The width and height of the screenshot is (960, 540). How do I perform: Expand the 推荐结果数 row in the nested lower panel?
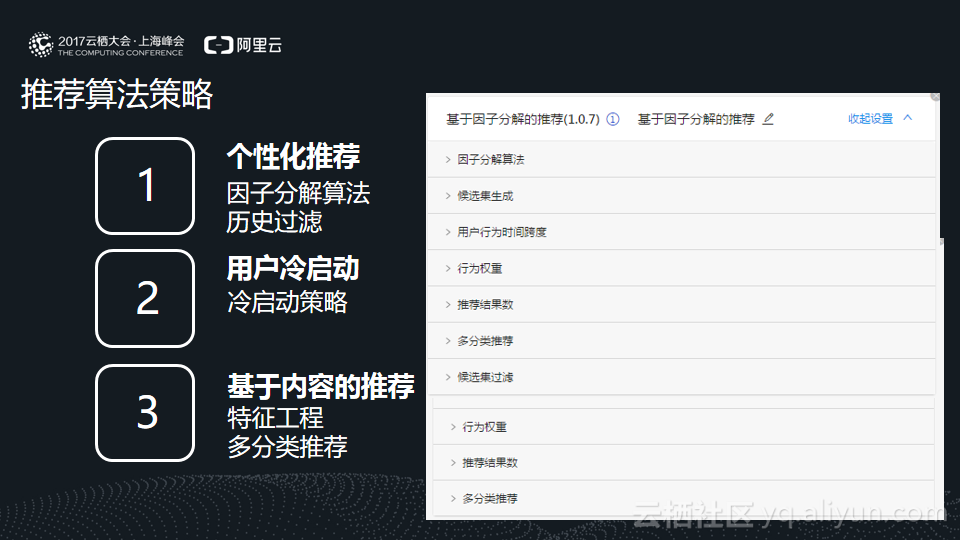click(683, 463)
